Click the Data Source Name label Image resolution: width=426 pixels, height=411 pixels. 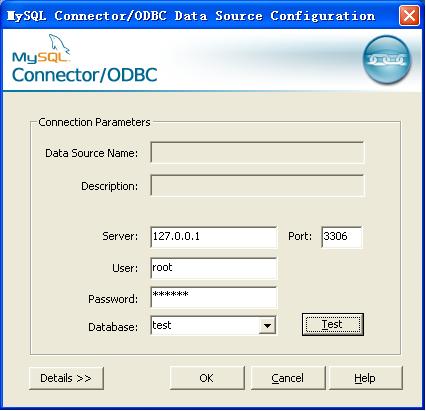(92, 153)
